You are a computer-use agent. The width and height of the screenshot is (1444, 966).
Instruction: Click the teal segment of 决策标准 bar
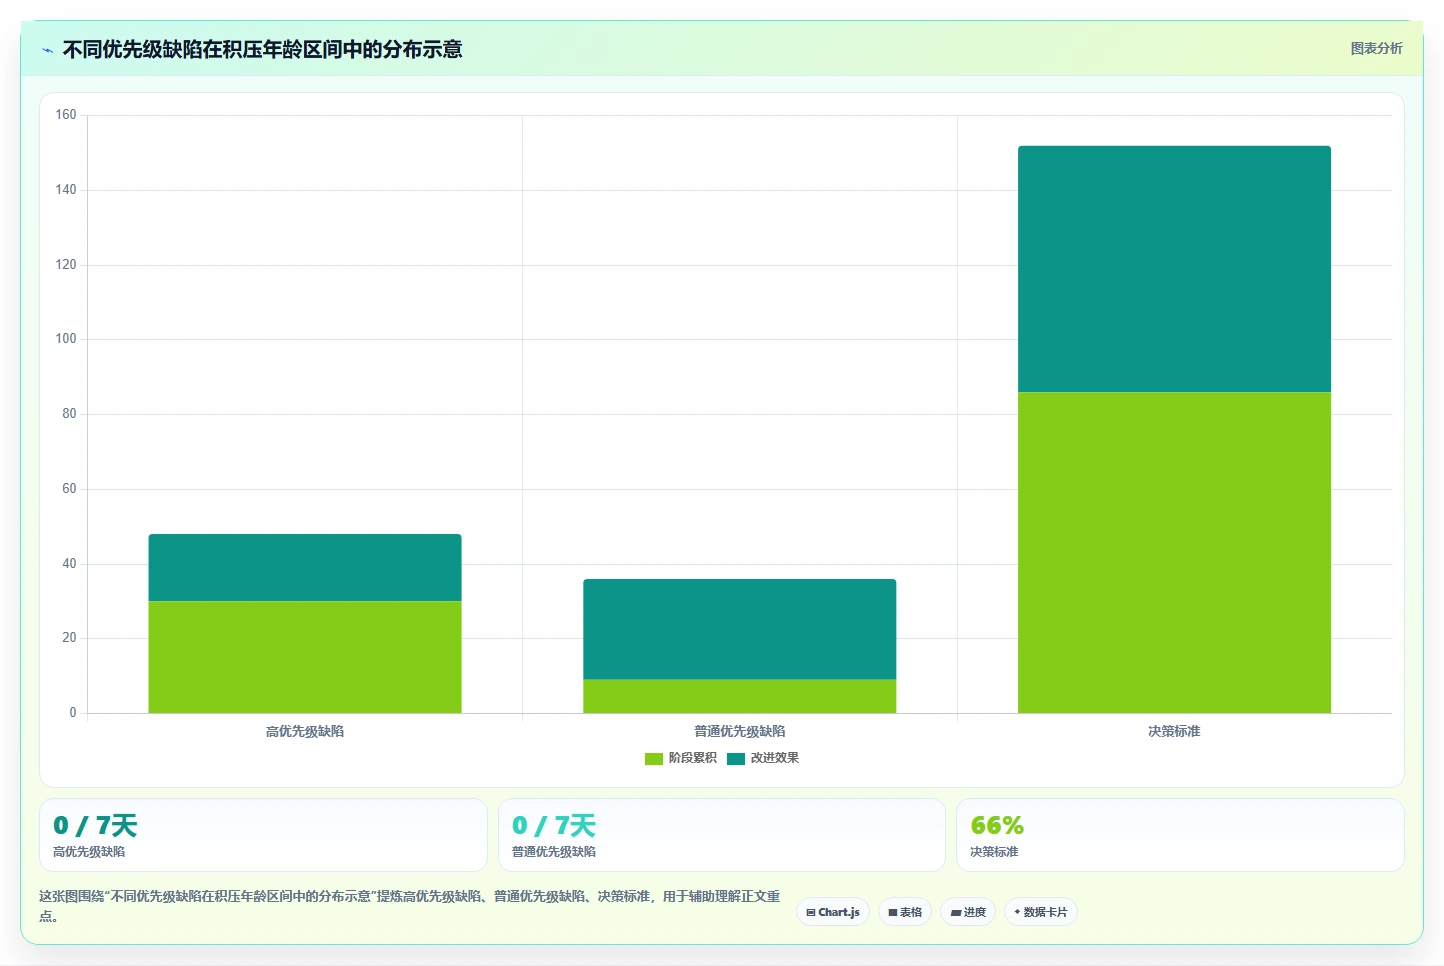point(1174,269)
